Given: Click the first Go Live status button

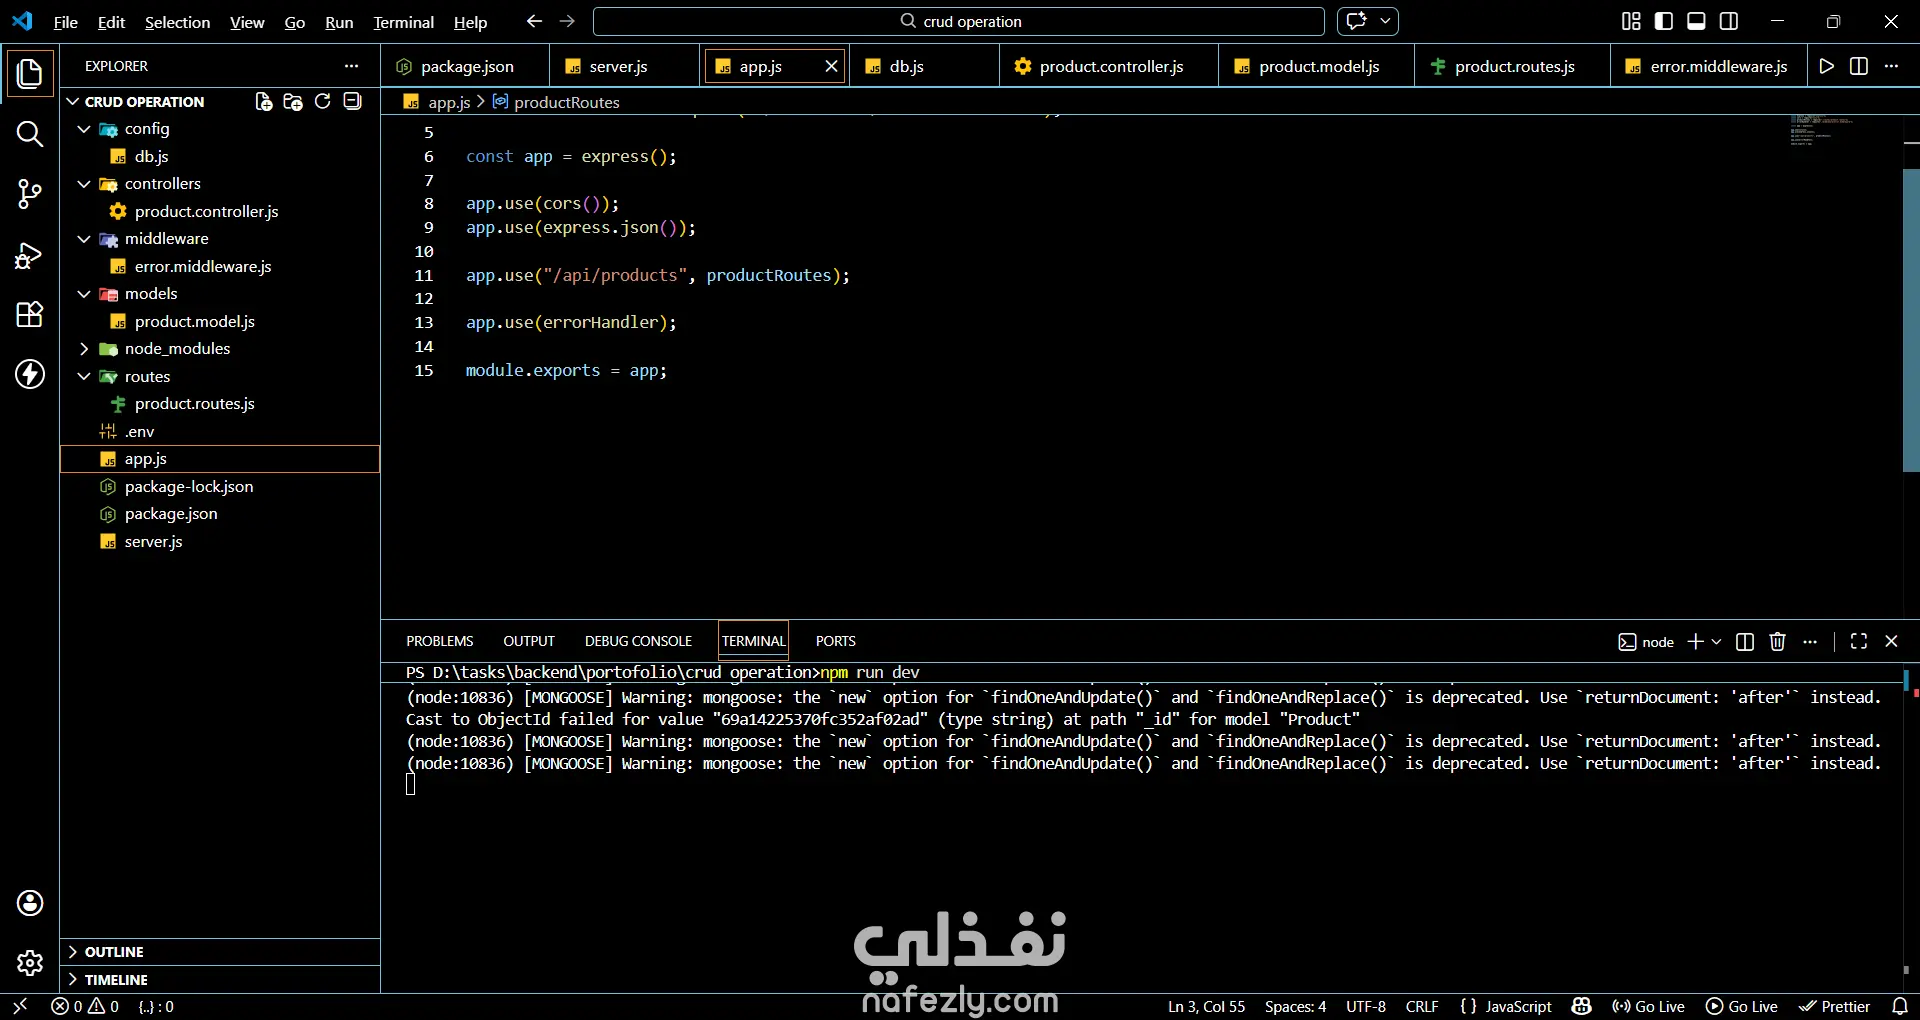Looking at the screenshot, I should pos(1649,1007).
